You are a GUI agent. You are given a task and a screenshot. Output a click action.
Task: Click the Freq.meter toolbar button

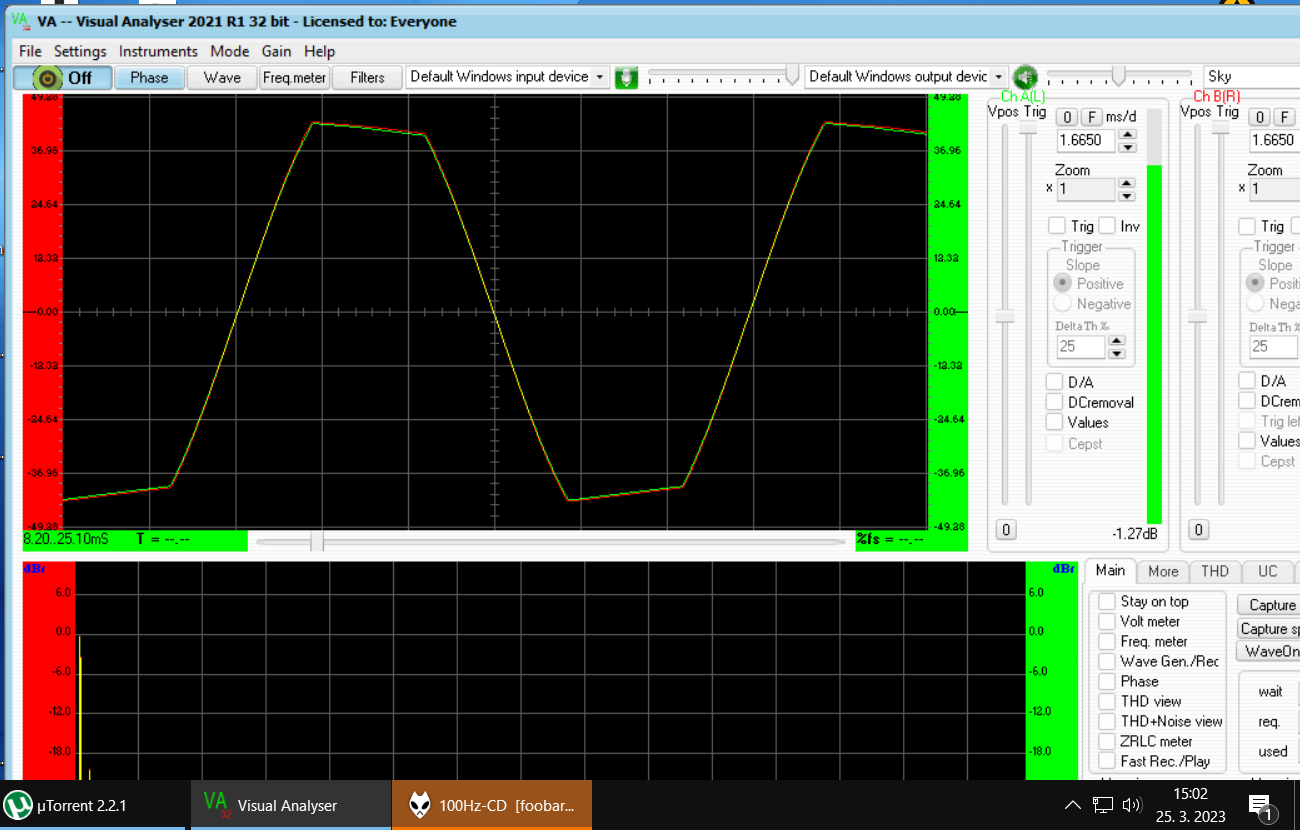[x=294, y=77]
